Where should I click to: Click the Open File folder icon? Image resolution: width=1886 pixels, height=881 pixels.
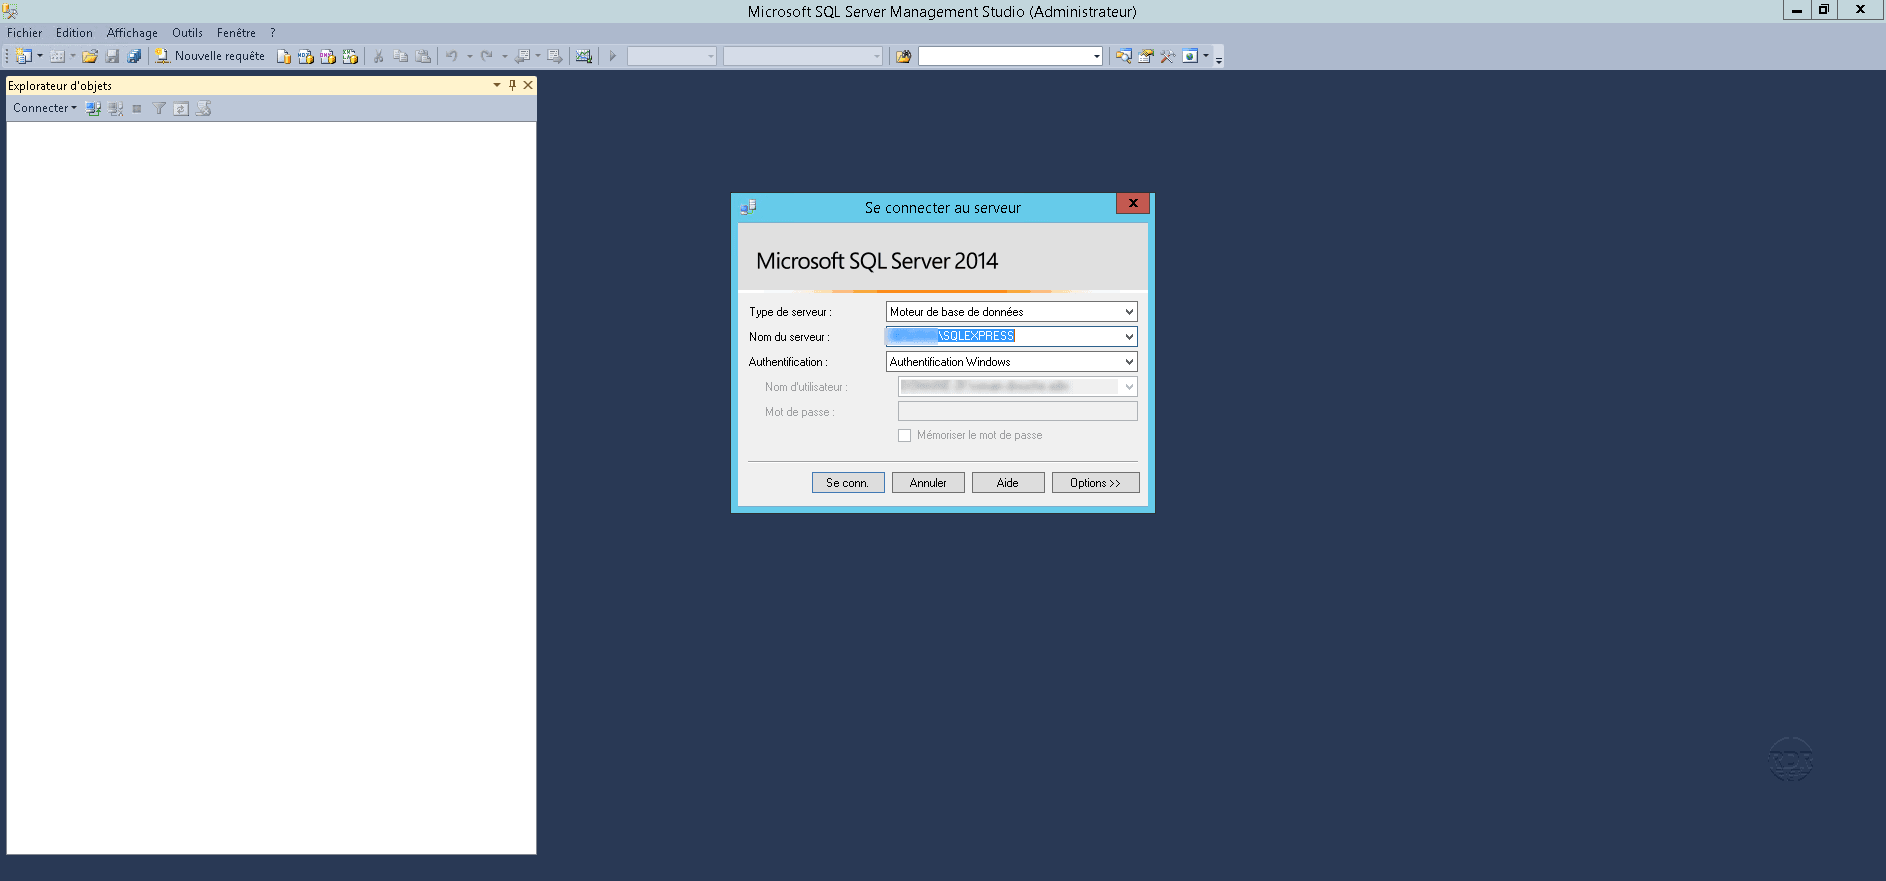tap(90, 56)
